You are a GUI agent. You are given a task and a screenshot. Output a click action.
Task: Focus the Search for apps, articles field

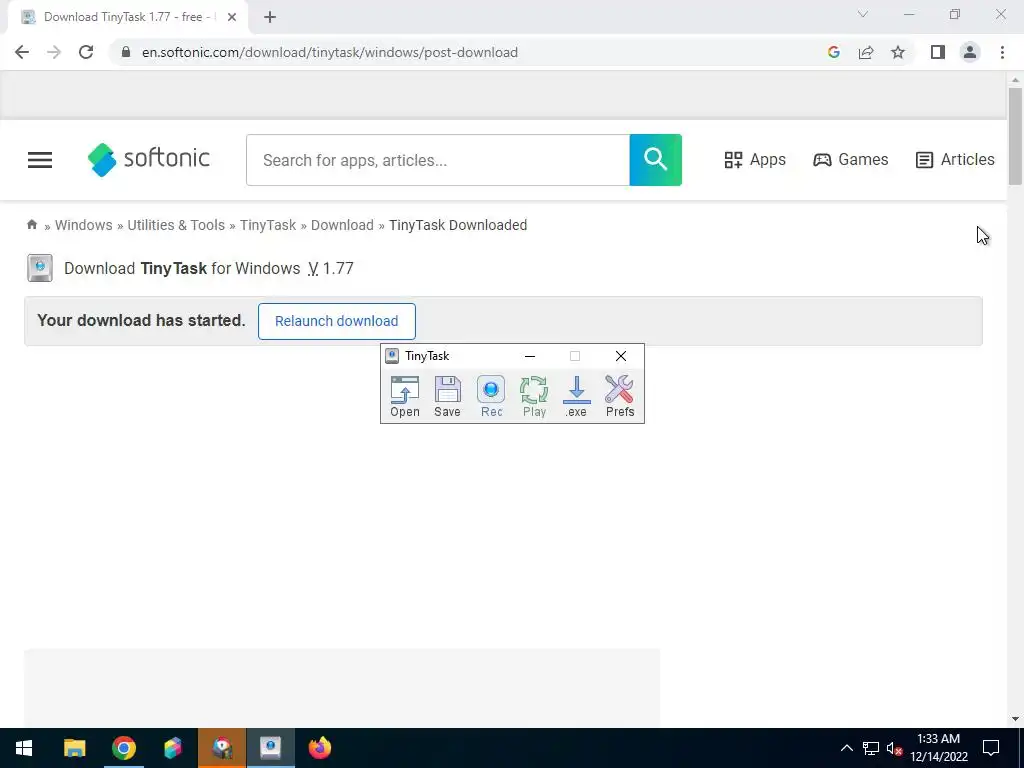[438, 160]
